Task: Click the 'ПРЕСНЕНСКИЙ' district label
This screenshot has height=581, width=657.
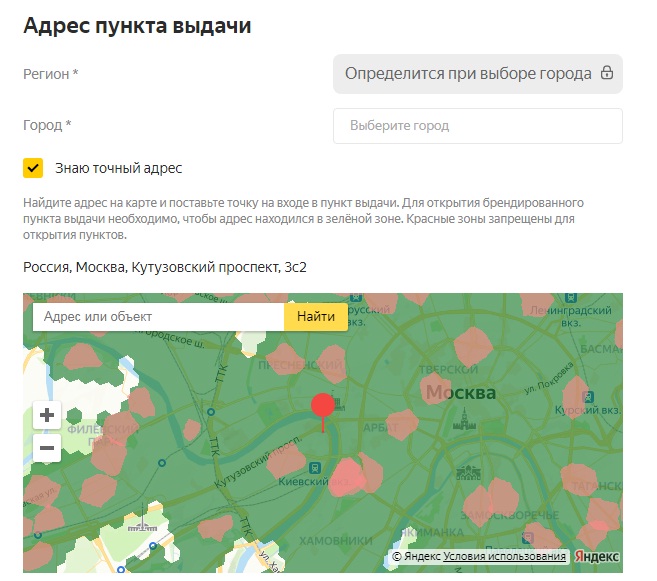Action: pyautogui.click(x=300, y=365)
